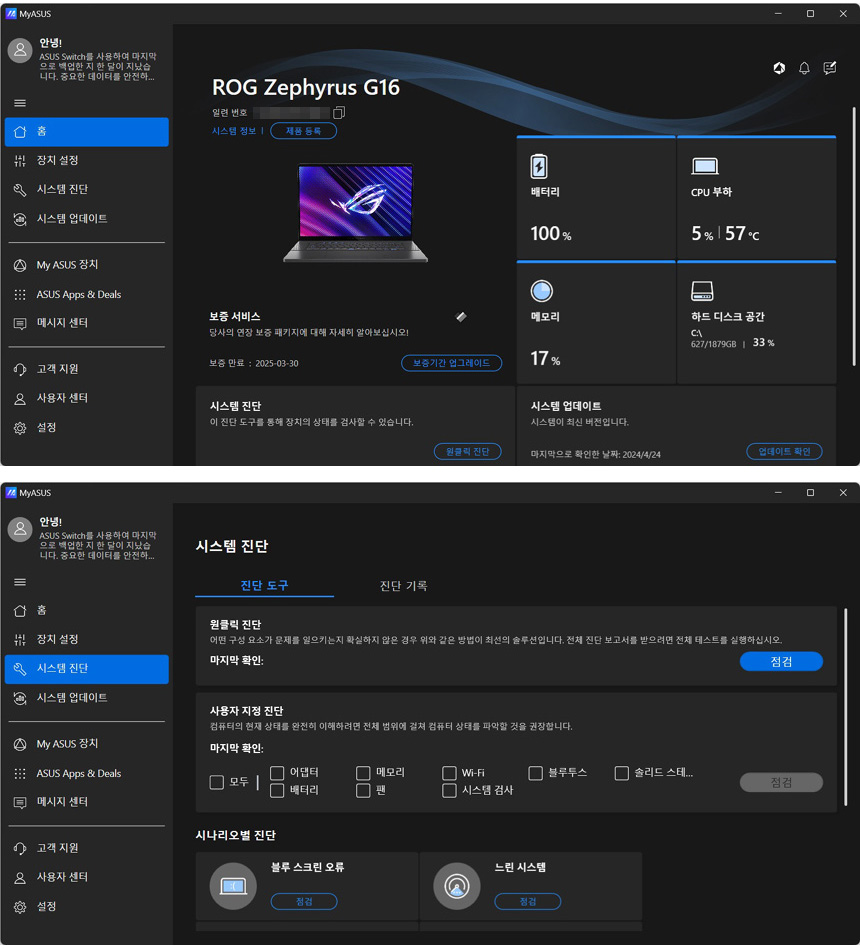The width and height of the screenshot is (860, 949).
Task: Click the 보증 서비스 tag icon
Action: (x=461, y=317)
